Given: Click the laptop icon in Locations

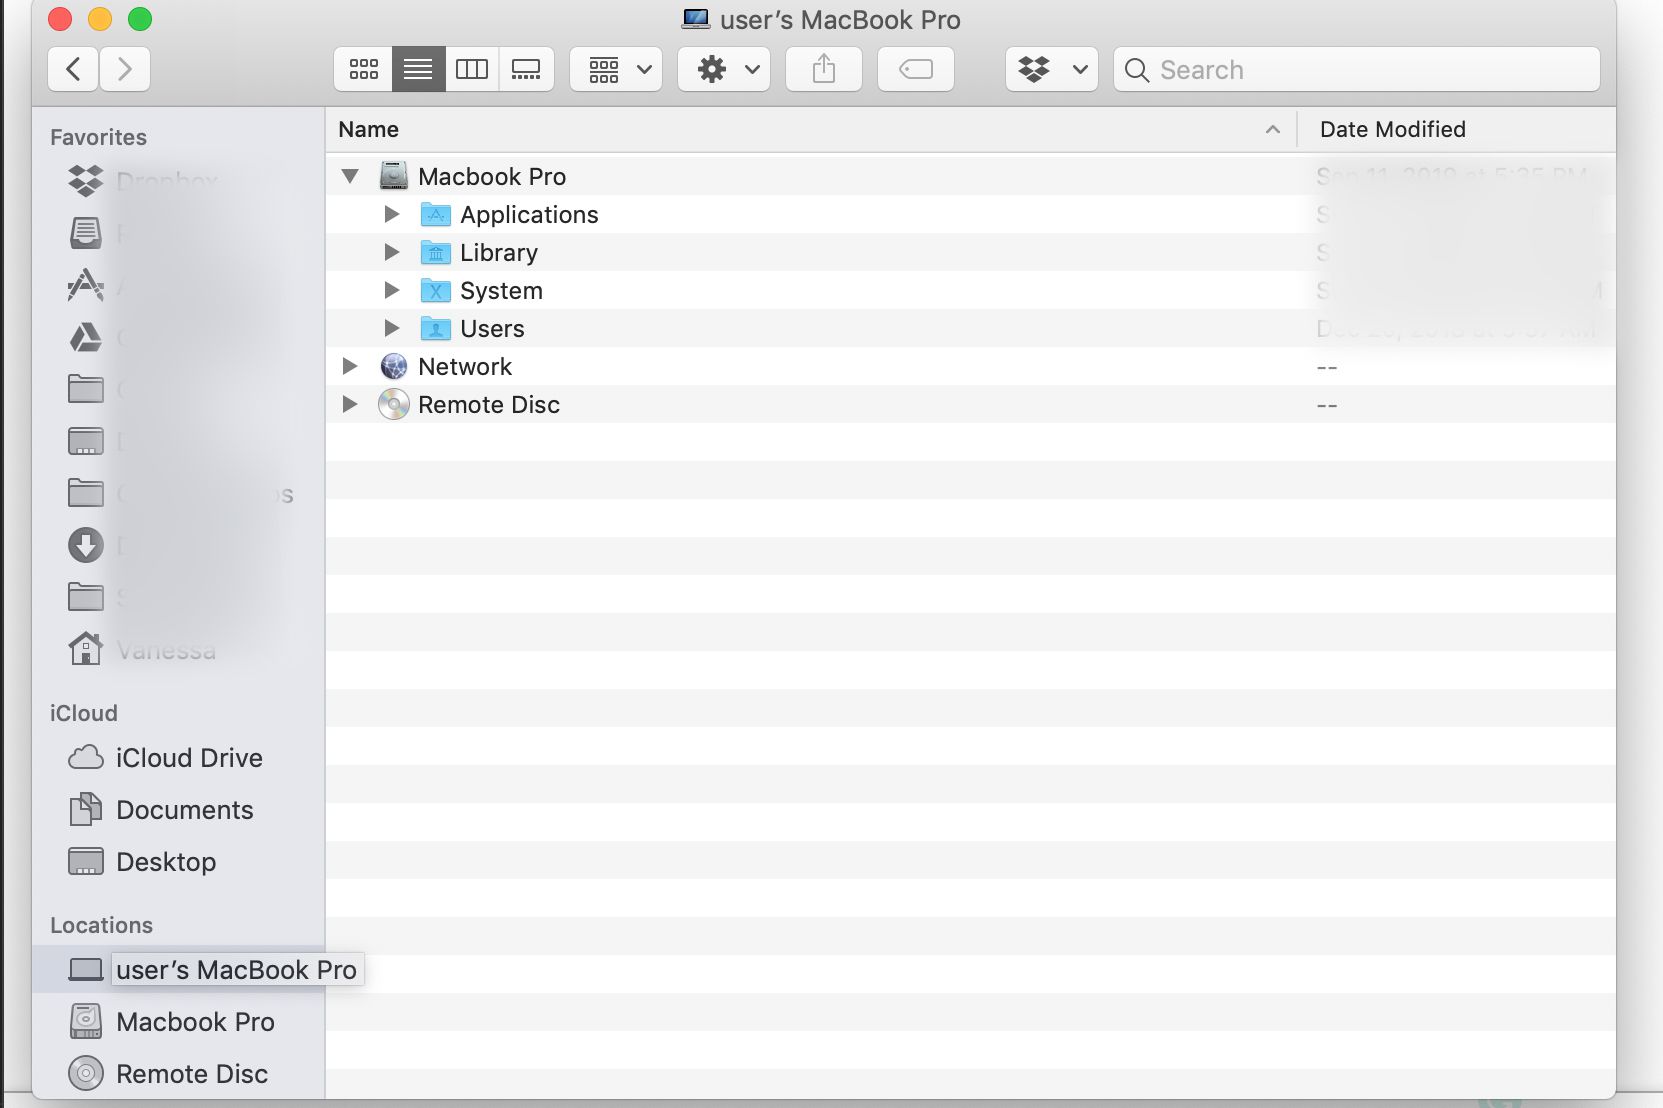Looking at the screenshot, I should (86, 969).
